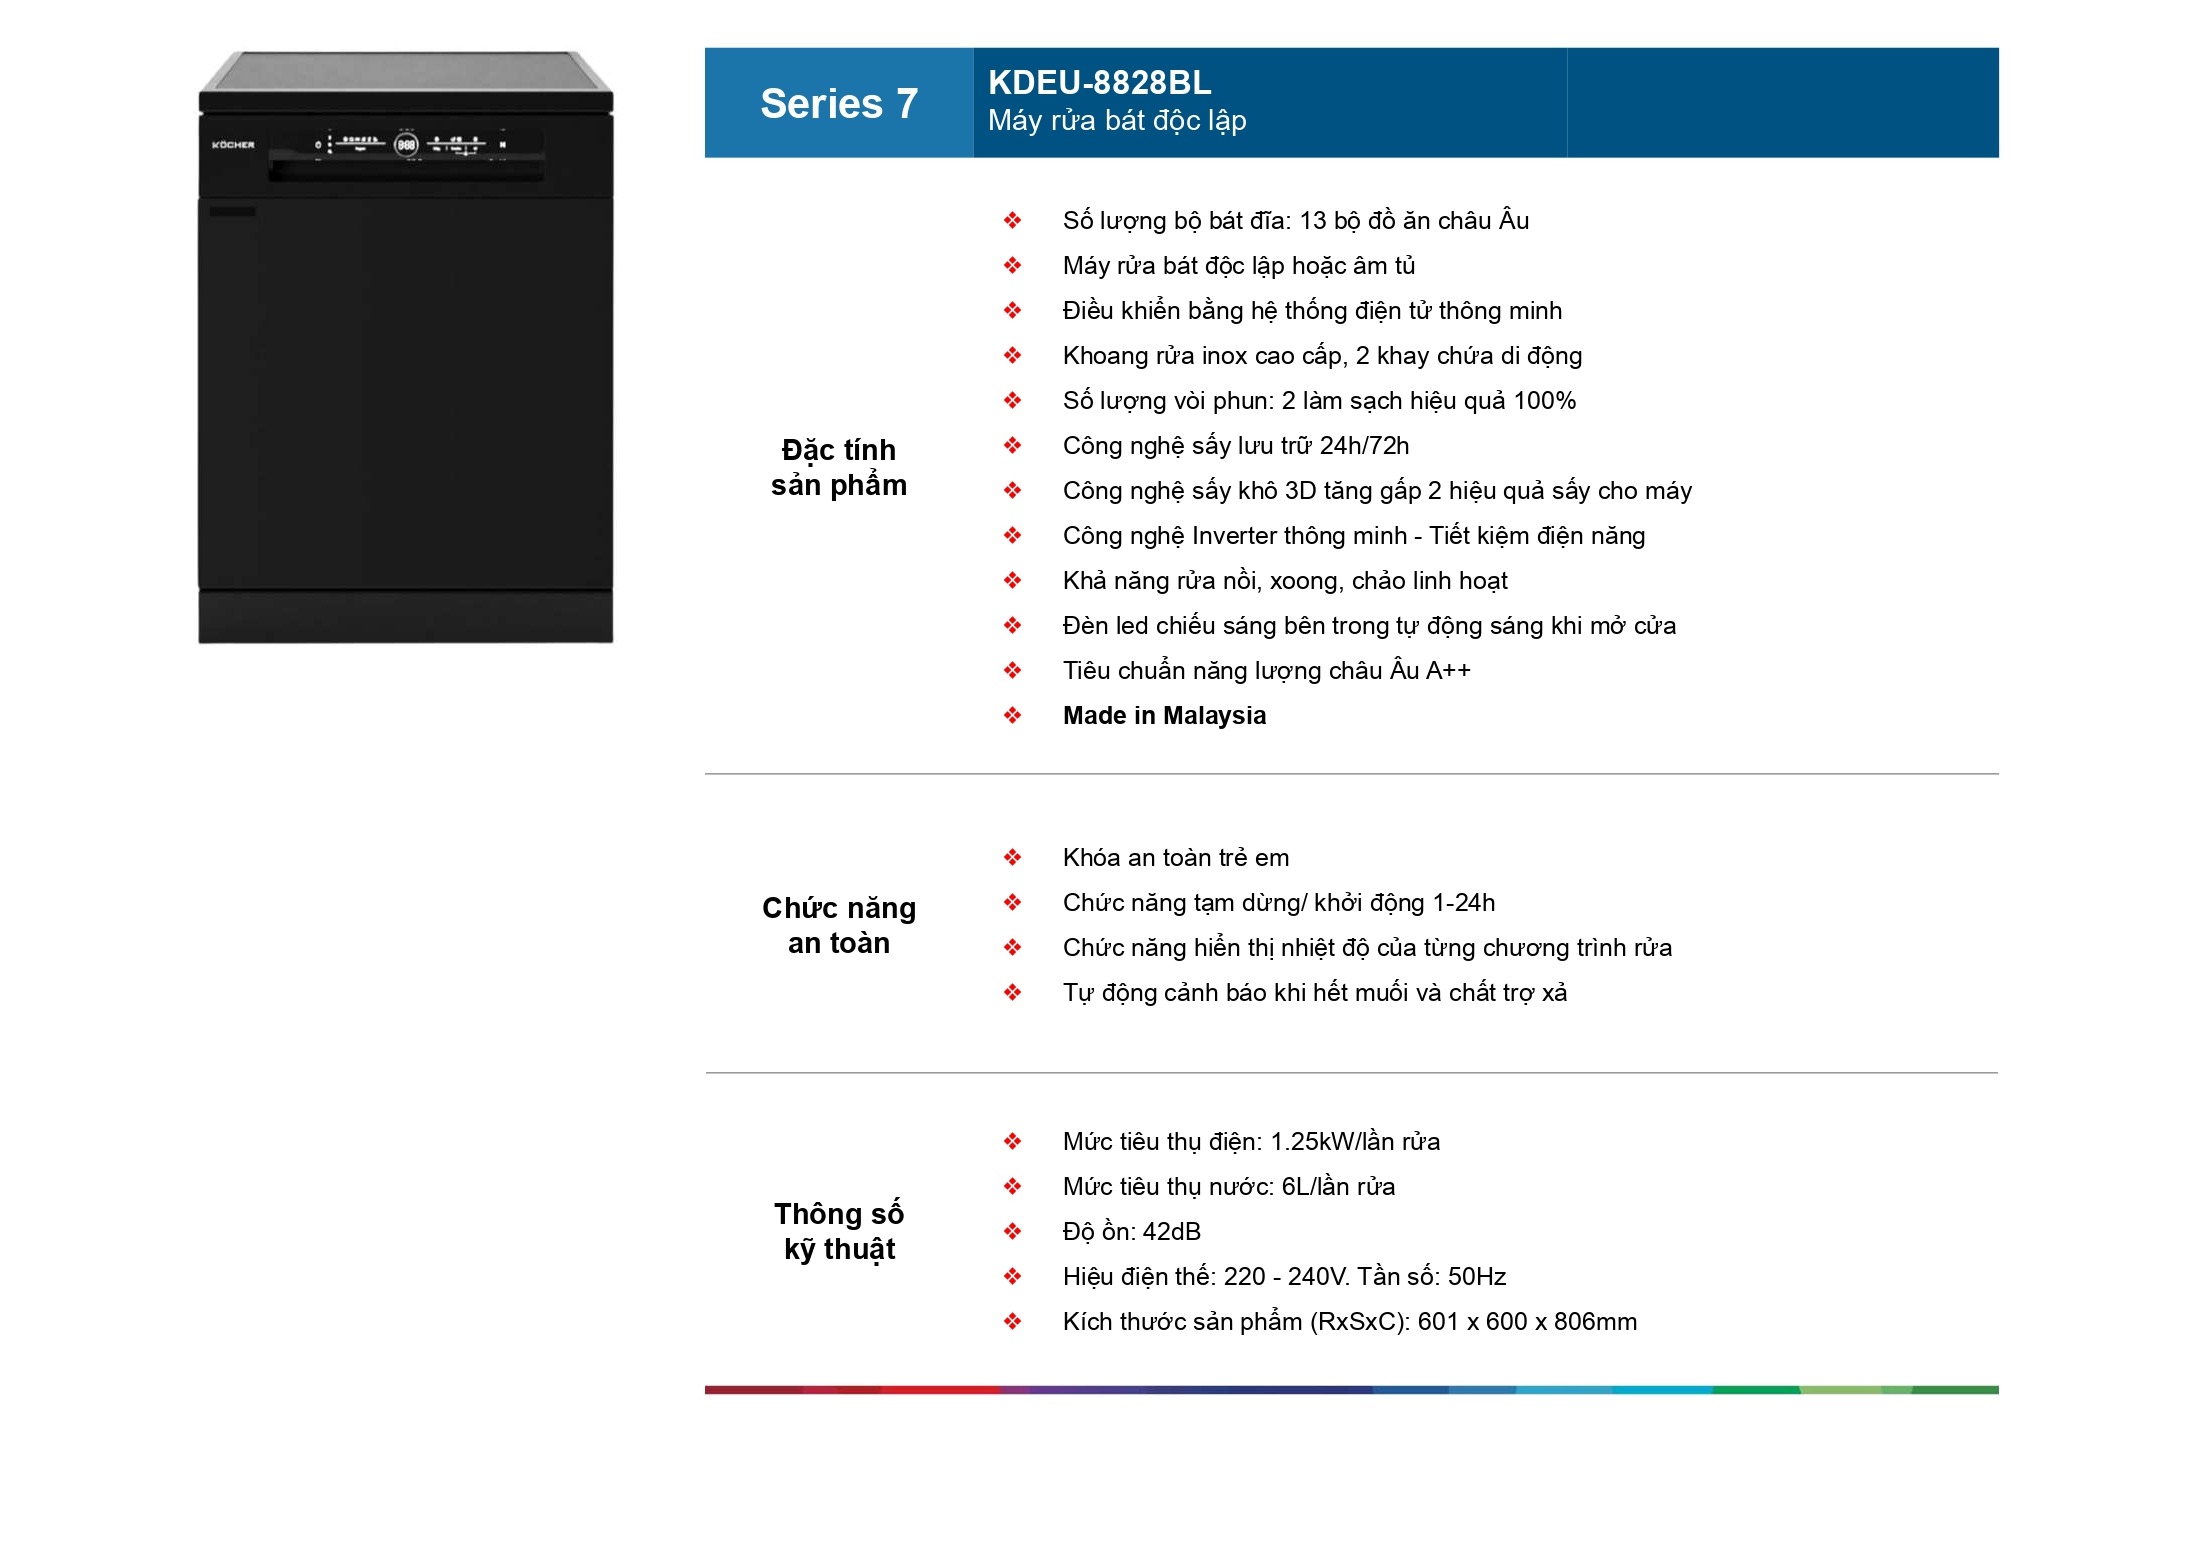Screen dimensions: 2209x1562
Task: Click the 'Thông số kỹ thuật' section heading
Action: [838, 1231]
